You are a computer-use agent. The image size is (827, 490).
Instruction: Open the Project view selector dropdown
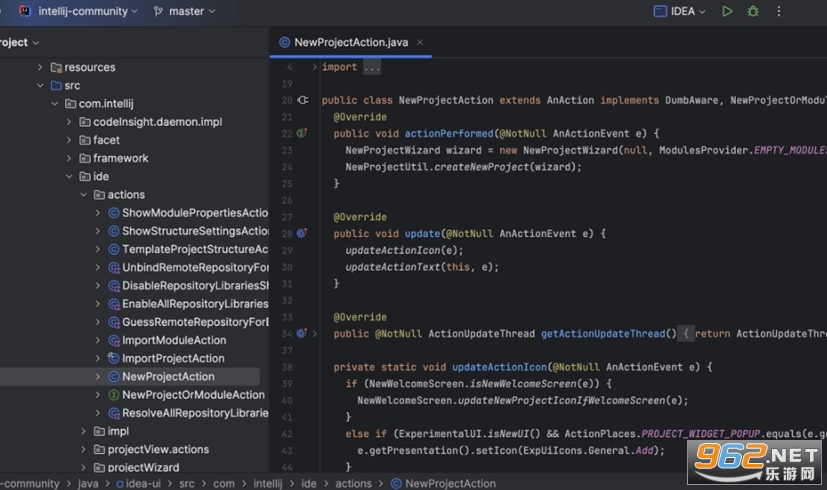[x=20, y=42]
